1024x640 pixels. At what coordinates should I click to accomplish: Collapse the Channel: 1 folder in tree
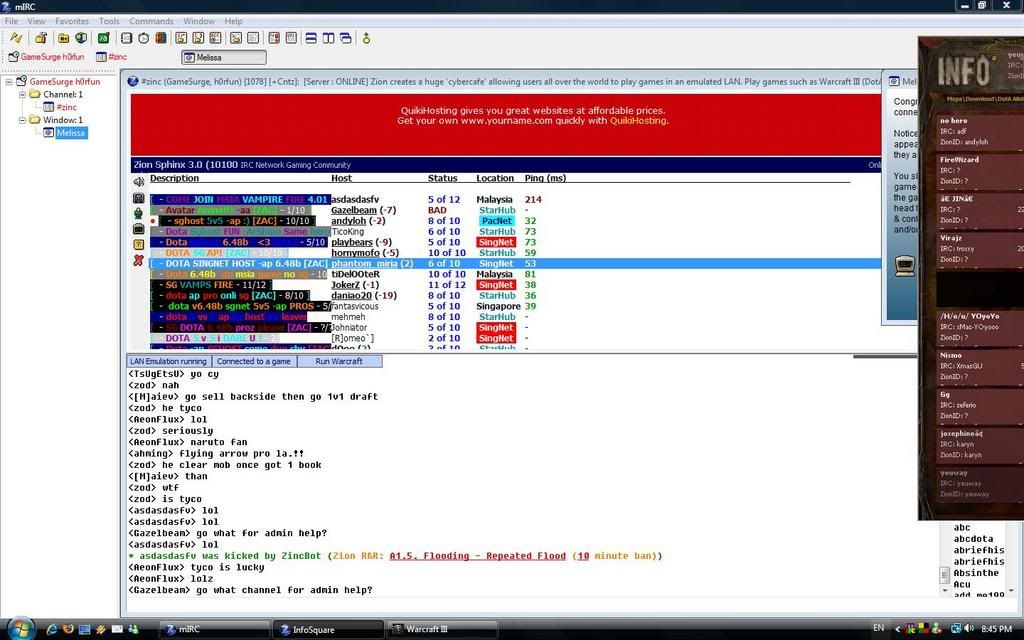pos(22,94)
